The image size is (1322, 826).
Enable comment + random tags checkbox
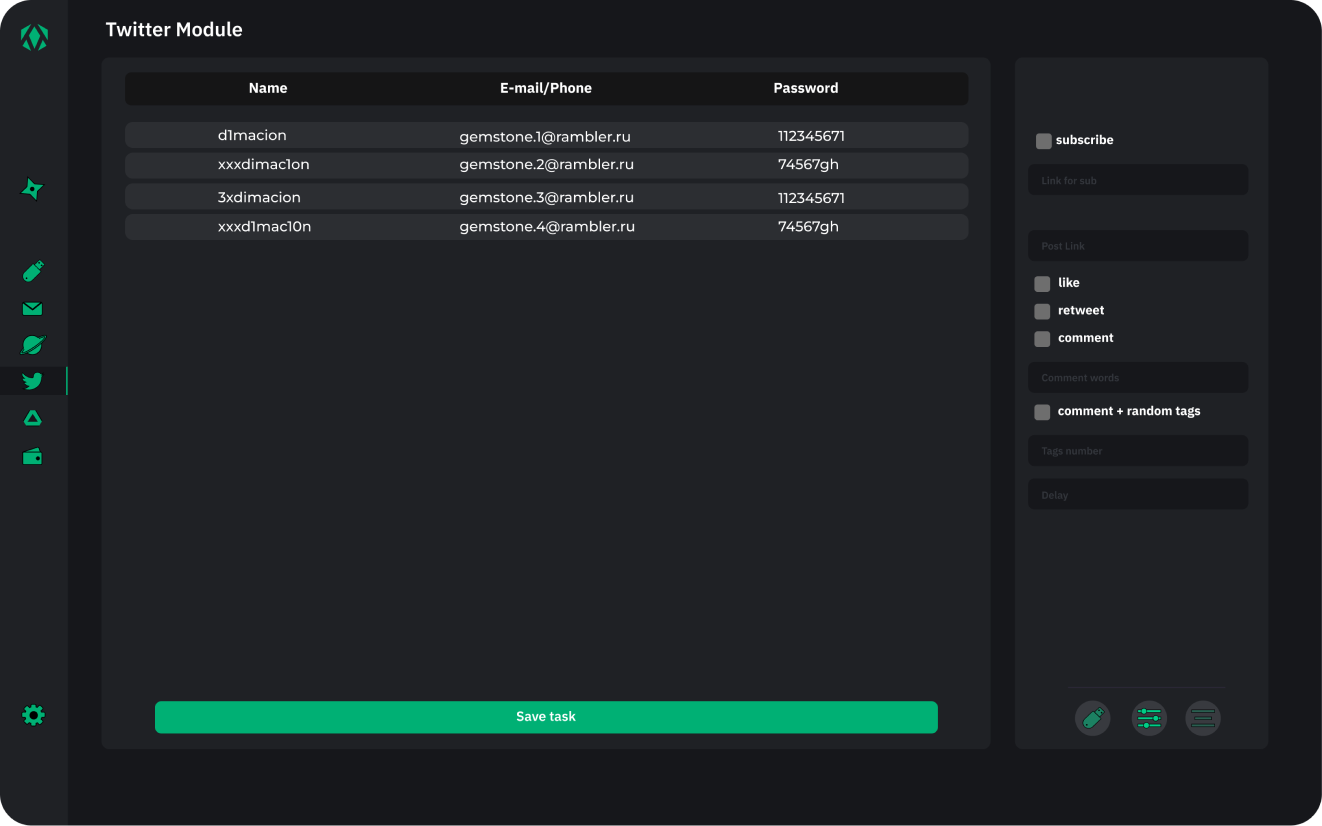[1042, 412]
